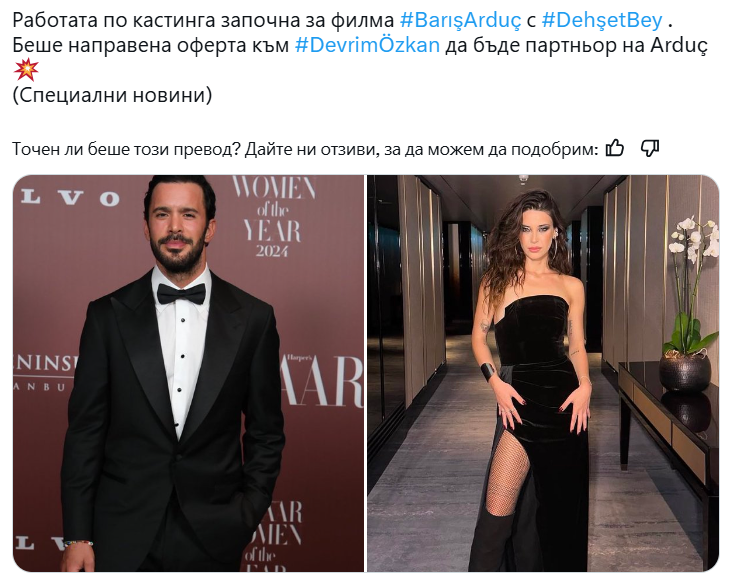Screen dimensions: 734x584
Task: Open the photo of the man in a tuxedo
Action: (188, 373)
